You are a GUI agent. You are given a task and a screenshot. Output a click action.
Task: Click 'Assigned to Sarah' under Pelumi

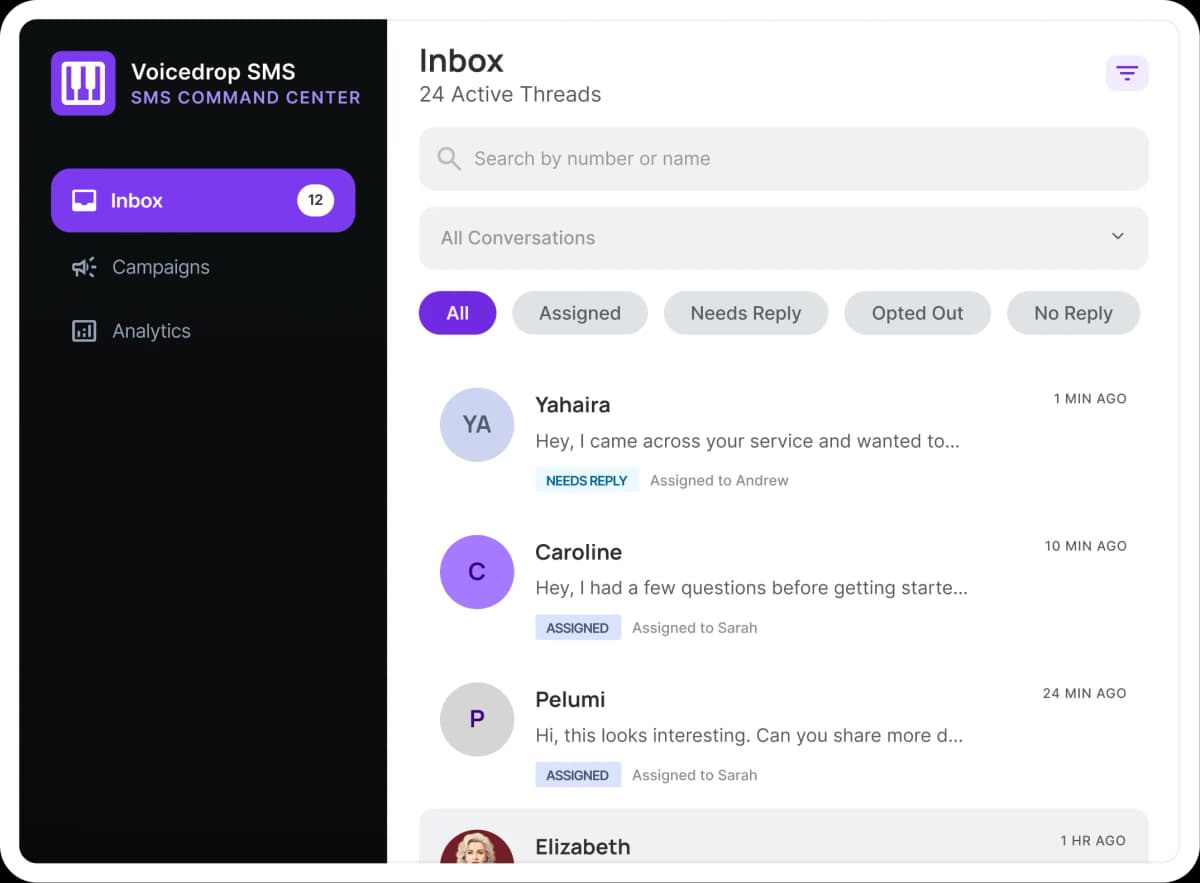[694, 775]
